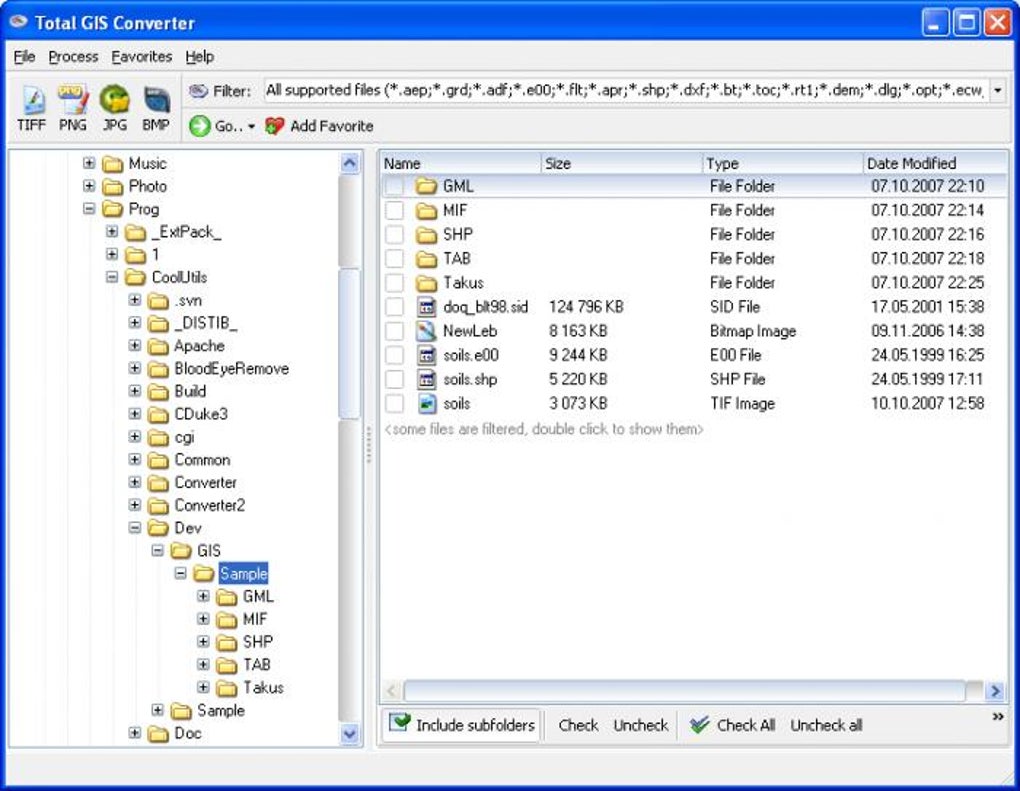Screen dimensions: 1020x791
Task: Check the box for doq_blt98.sid
Action: click(x=394, y=307)
